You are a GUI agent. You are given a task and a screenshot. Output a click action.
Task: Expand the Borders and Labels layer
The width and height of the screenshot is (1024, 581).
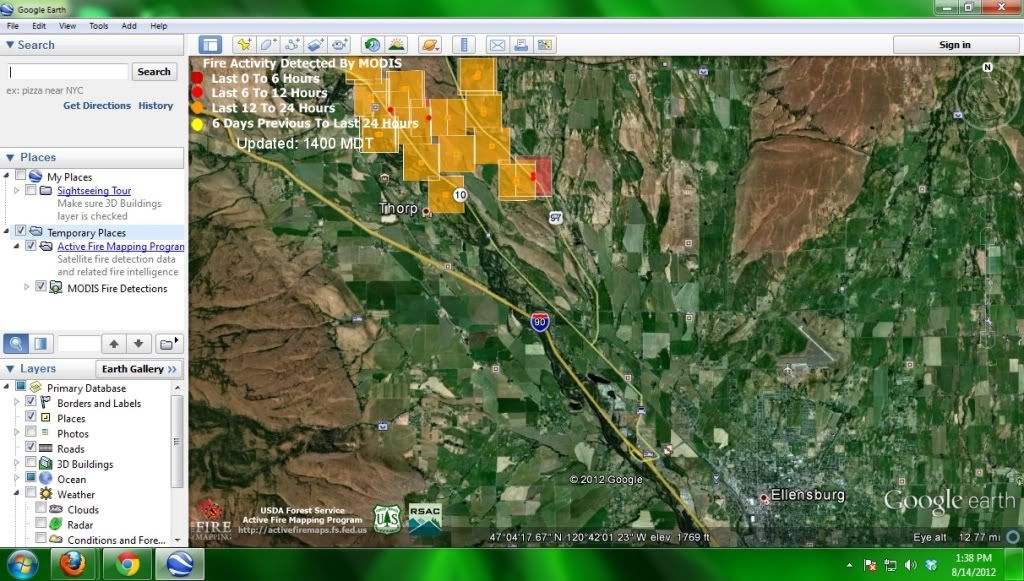tap(17, 403)
